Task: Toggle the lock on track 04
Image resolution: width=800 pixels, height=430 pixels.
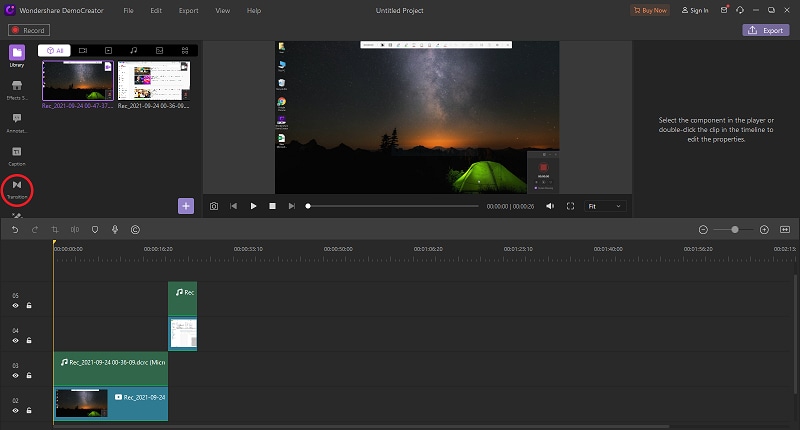Action: click(29, 339)
